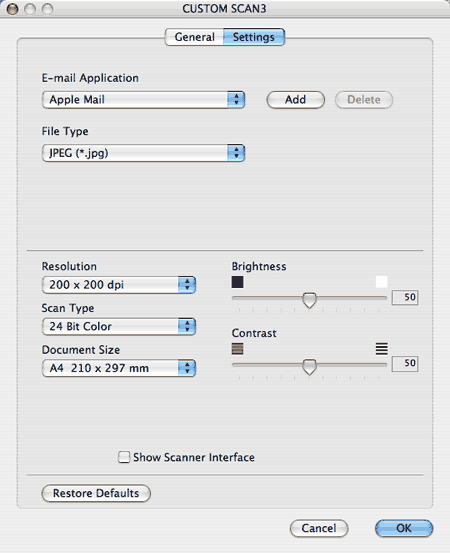Click the white brightness icon

382,282
